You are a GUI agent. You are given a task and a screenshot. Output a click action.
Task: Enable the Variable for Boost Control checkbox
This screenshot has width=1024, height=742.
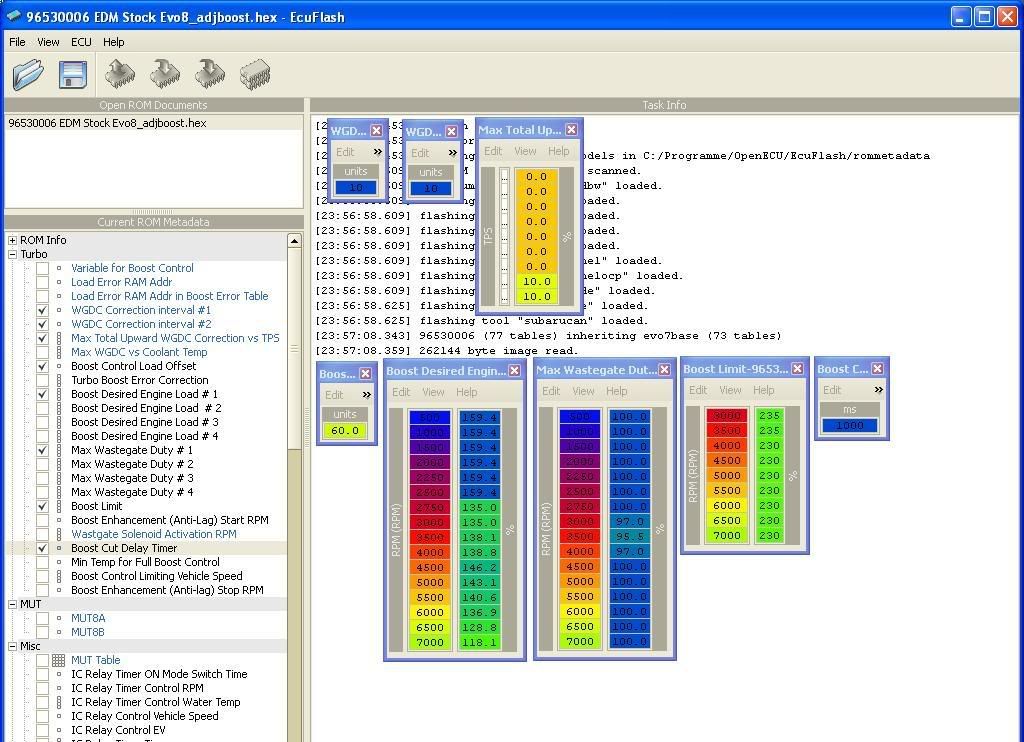coord(42,268)
